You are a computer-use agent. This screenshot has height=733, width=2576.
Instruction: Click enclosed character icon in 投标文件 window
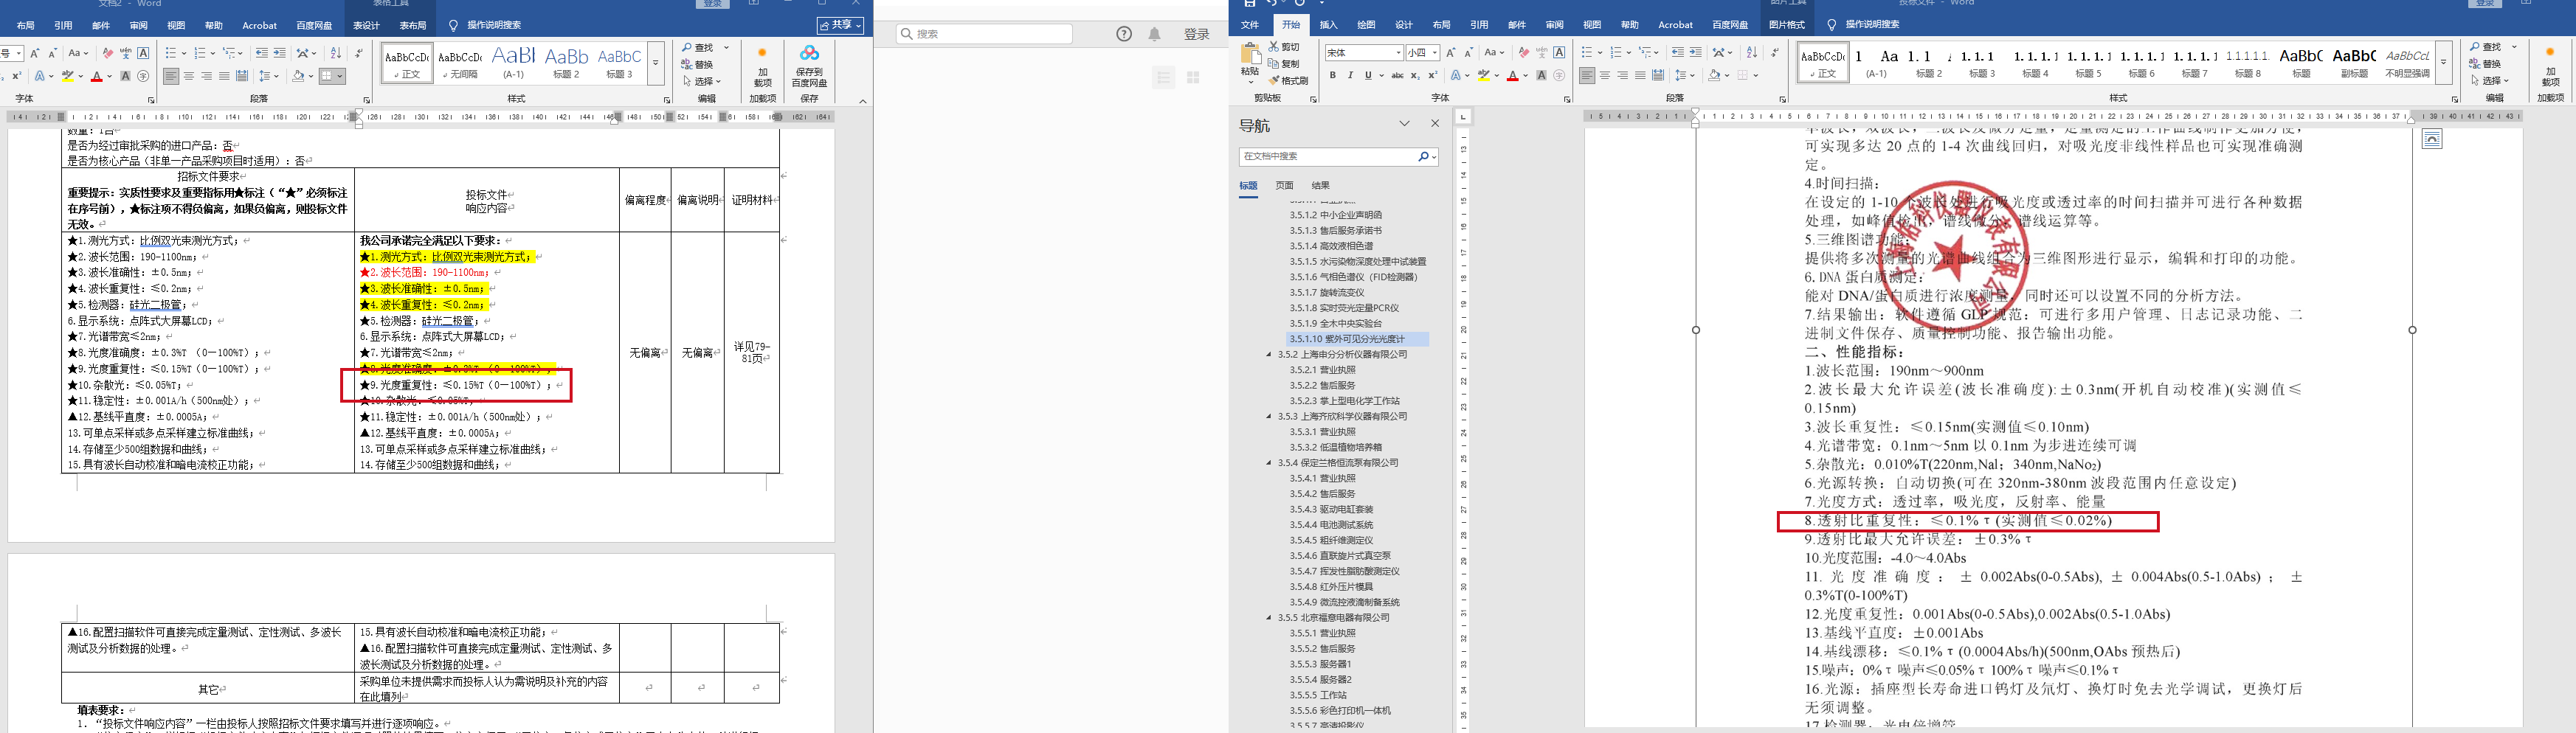point(1560,75)
